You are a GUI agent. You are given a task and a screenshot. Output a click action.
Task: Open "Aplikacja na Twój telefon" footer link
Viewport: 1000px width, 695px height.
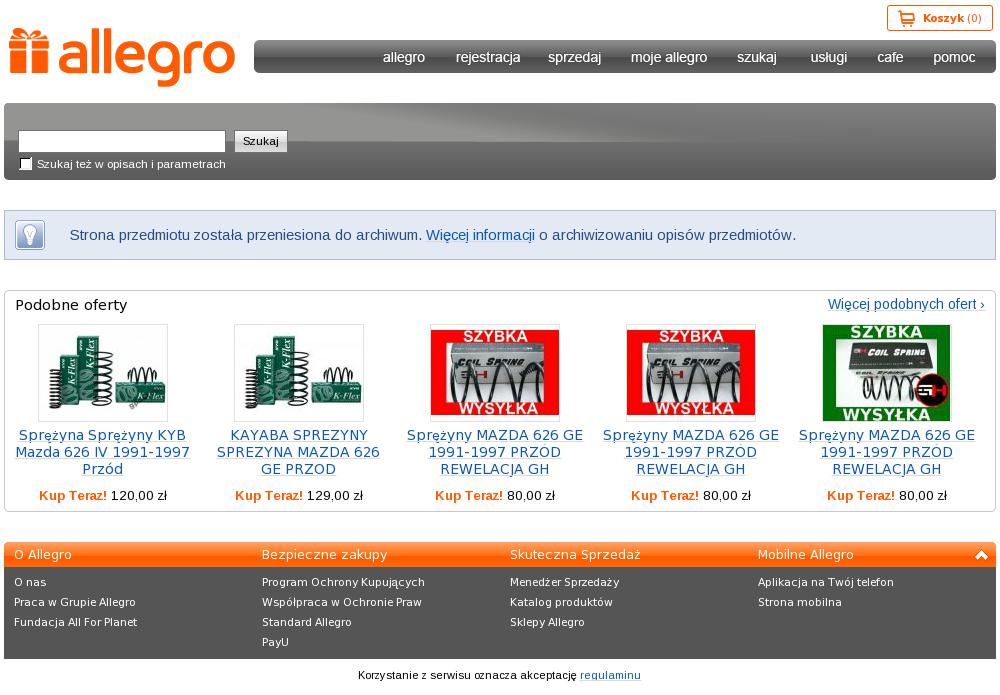tap(826, 582)
